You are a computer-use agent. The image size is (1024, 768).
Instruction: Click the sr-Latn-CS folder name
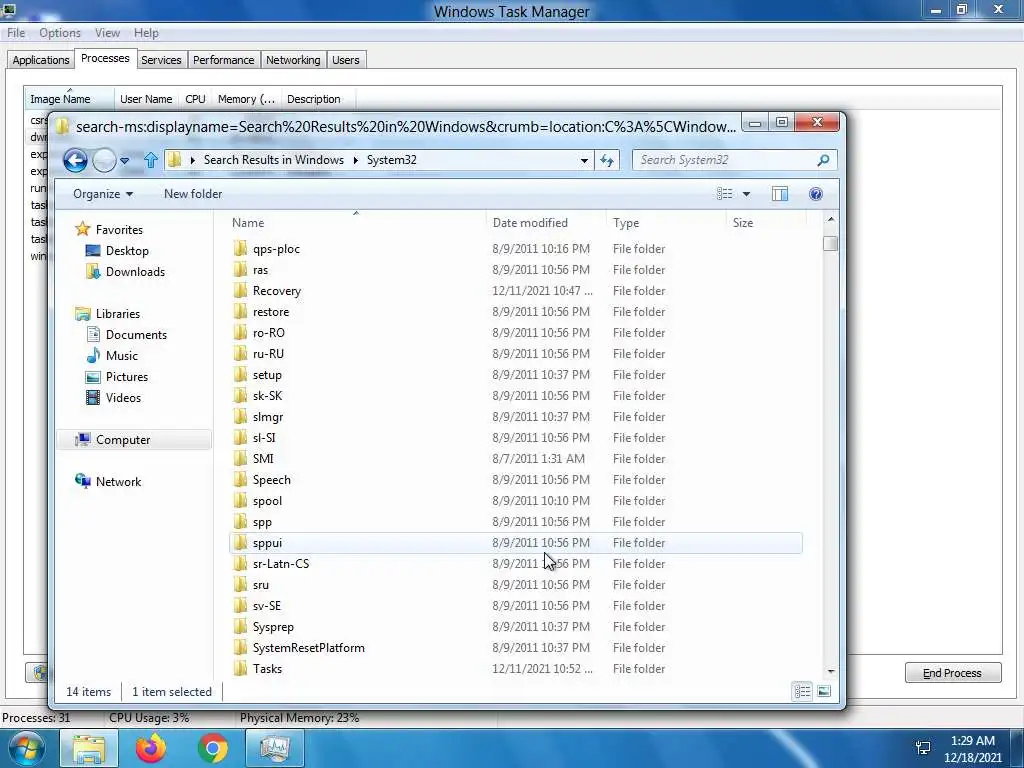[x=281, y=564]
